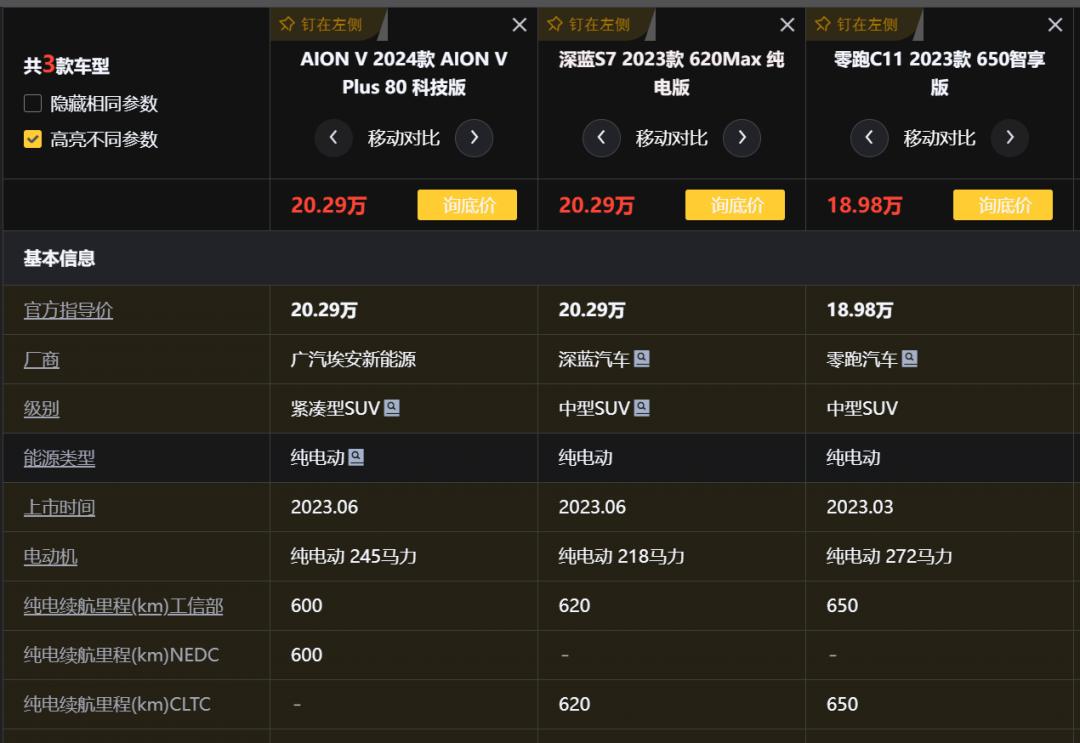Pin AION V column to left side
Viewport: 1080px width, 743px height.
321,24
